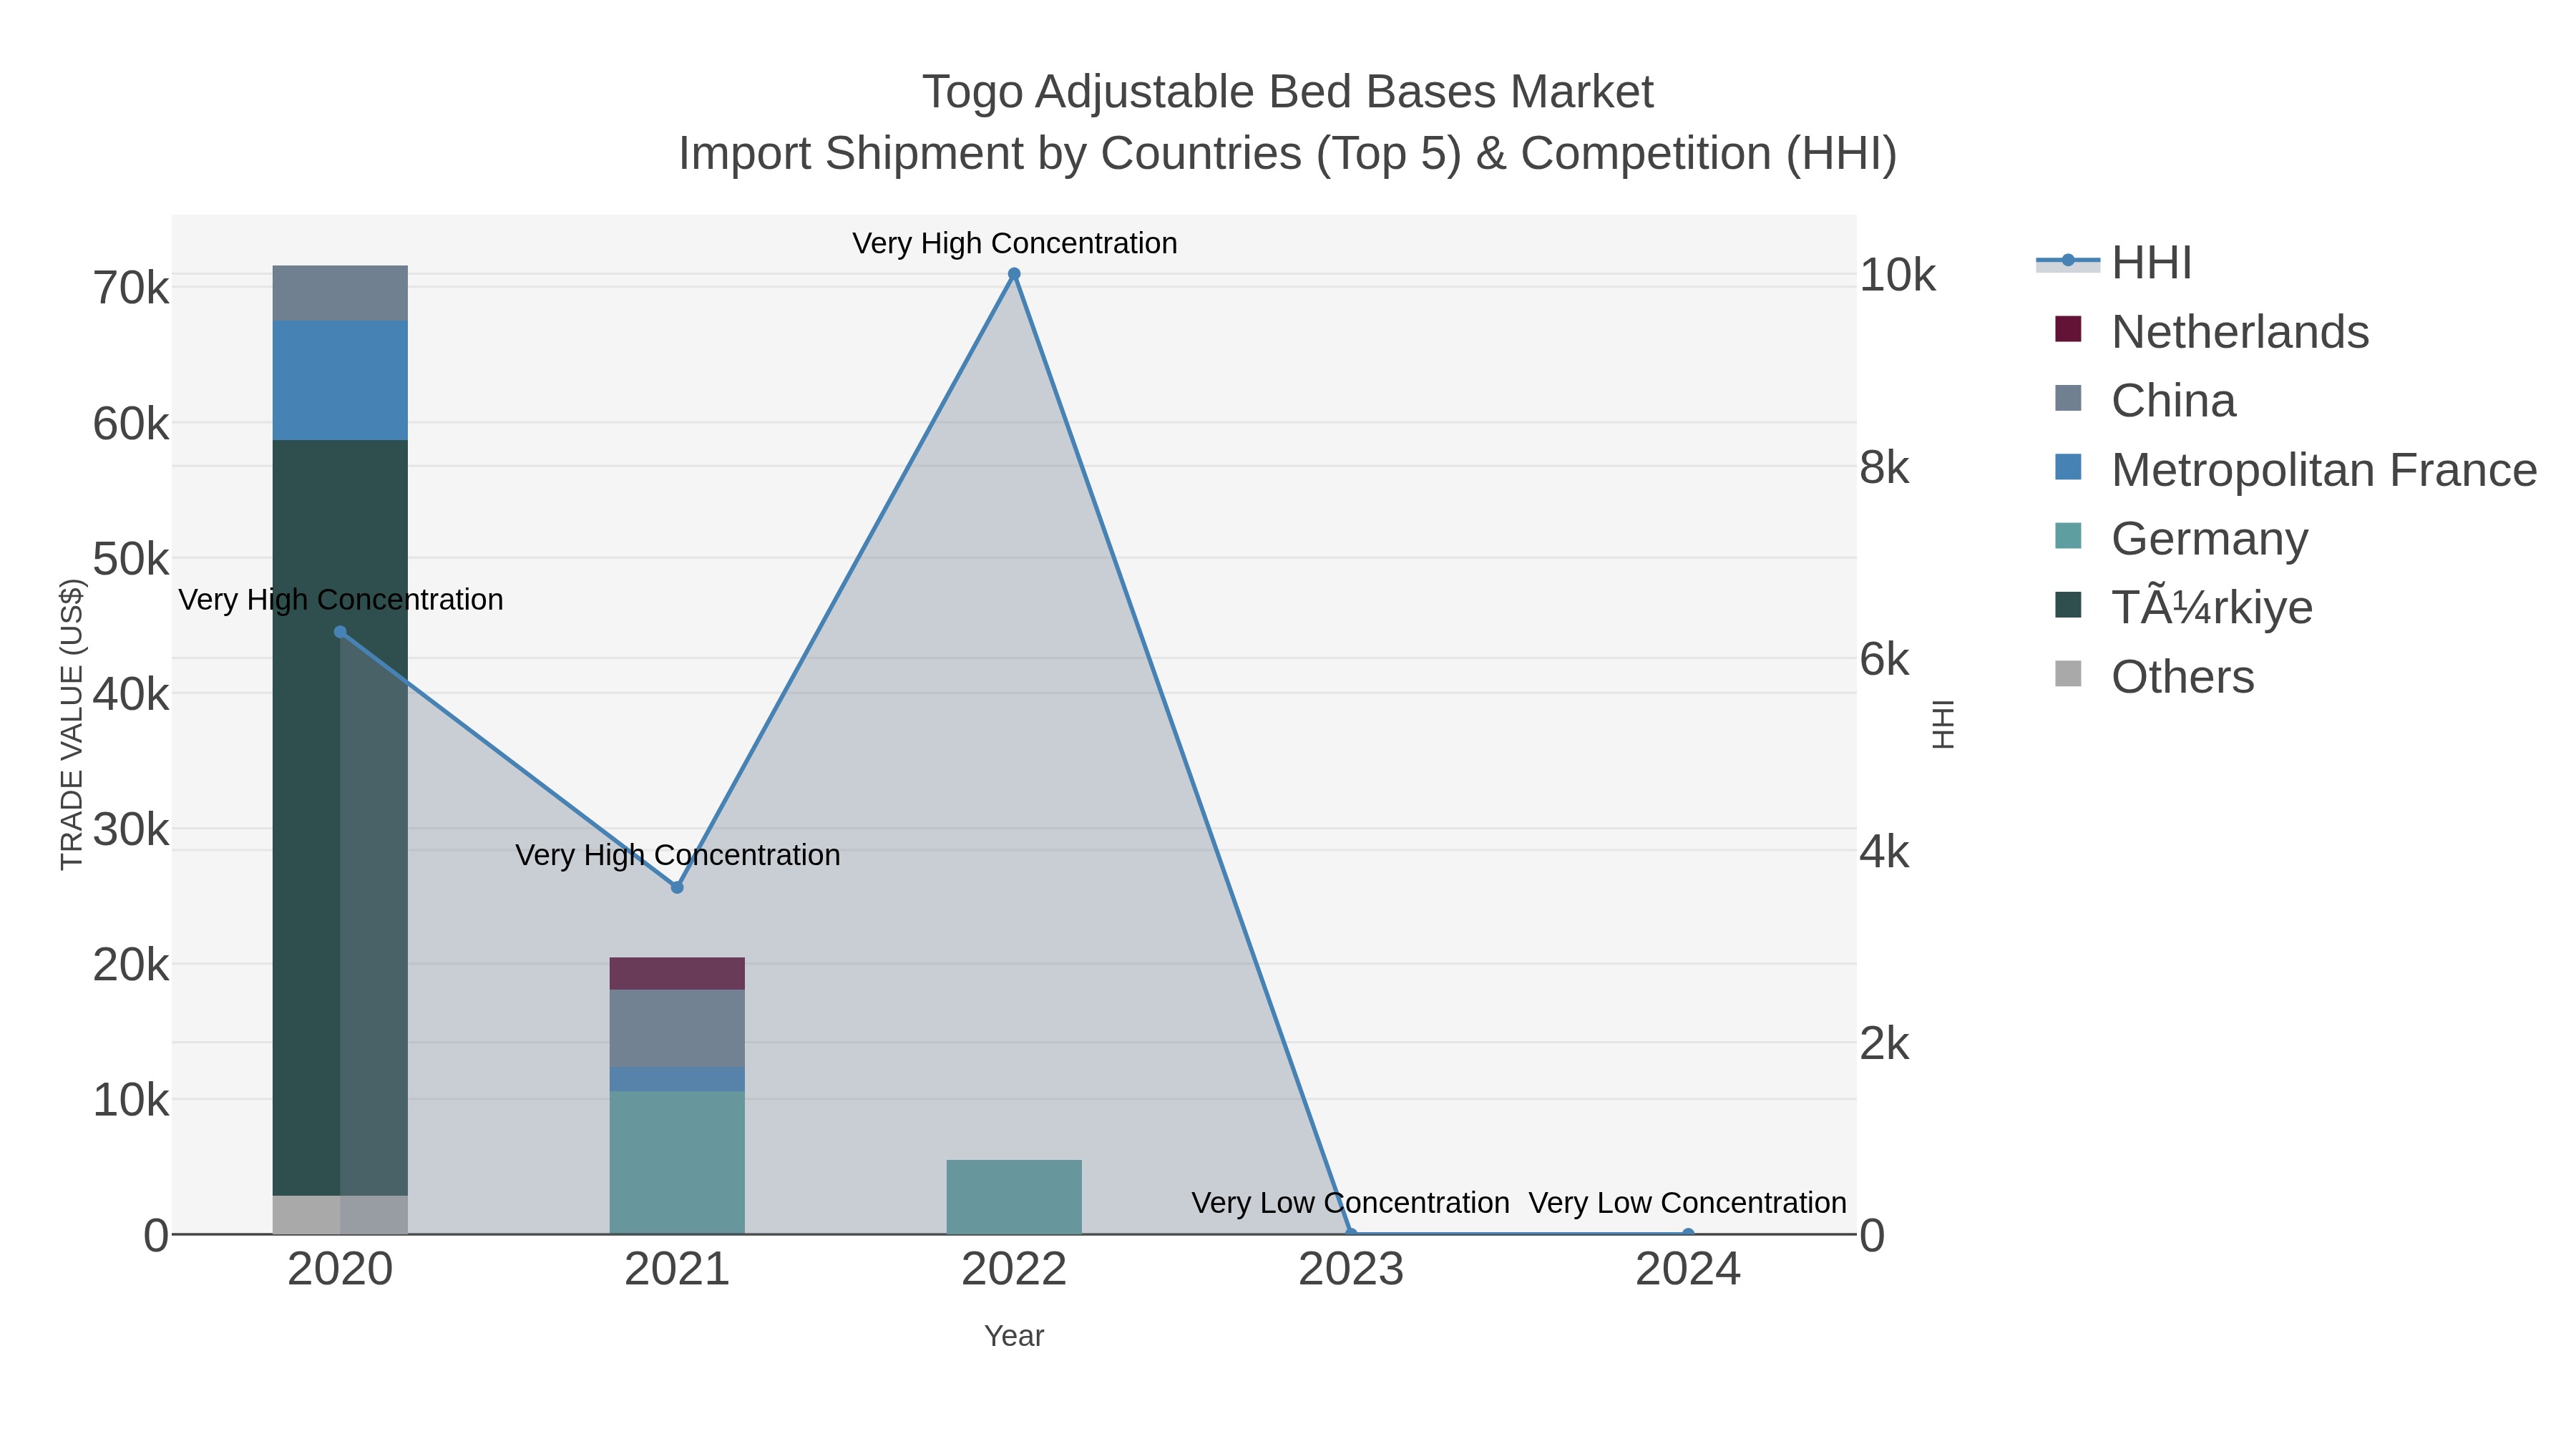The image size is (2576, 1449).
Task: Click the 2022 Germany bar
Action: click(x=1014, y=1197)
